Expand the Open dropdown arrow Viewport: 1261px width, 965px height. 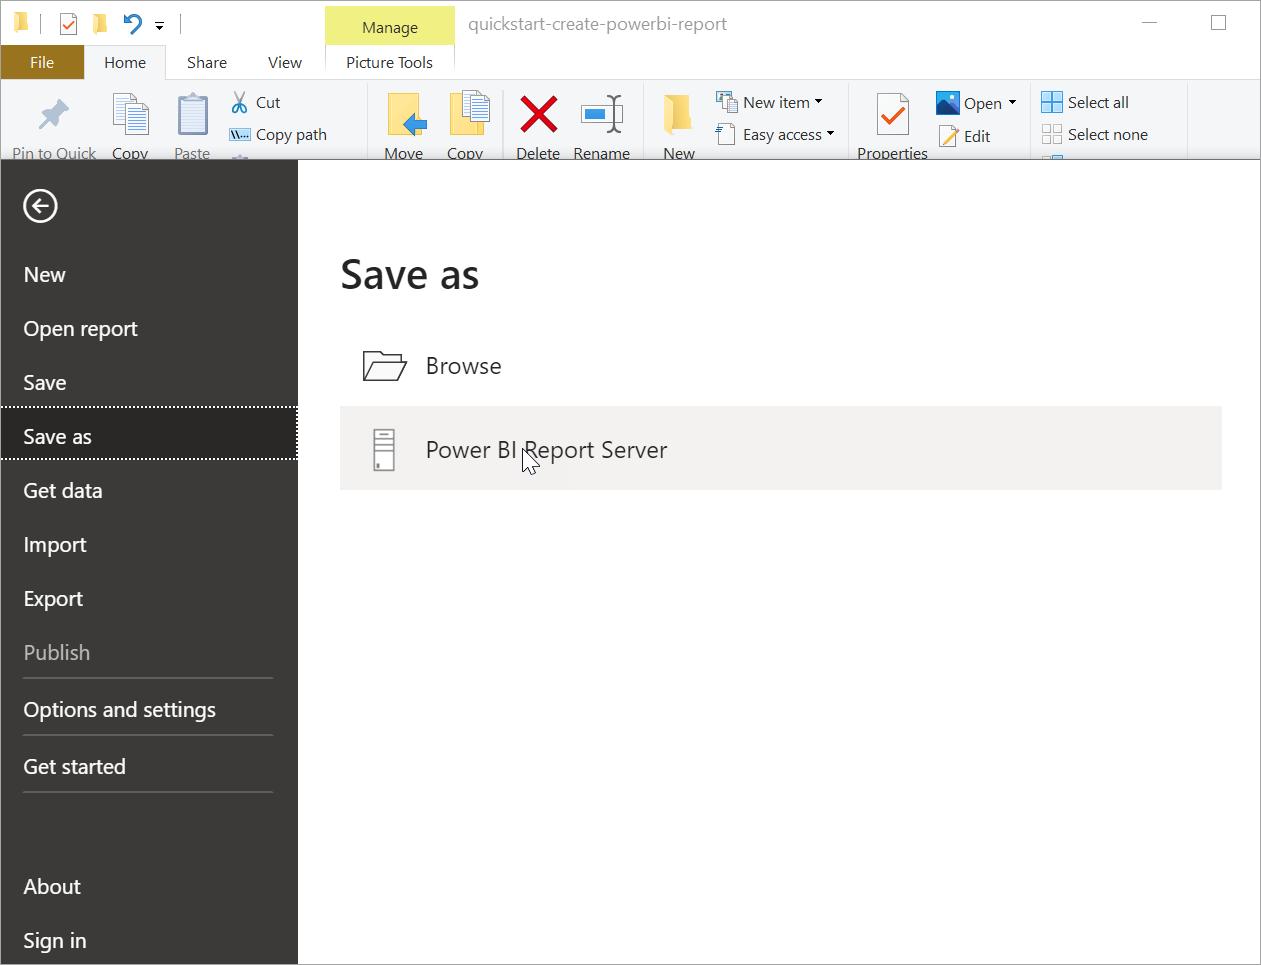coord(1012,102)
